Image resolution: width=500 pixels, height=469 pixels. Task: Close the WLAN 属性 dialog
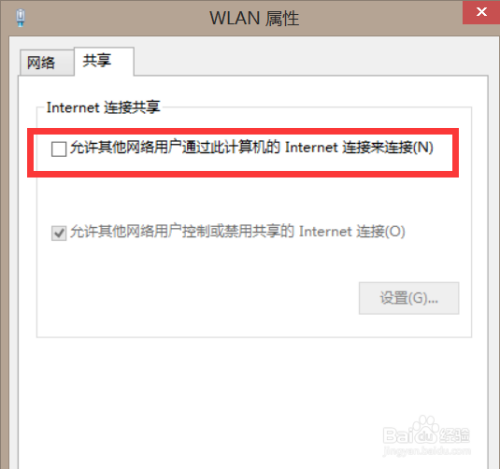click(481, 12)
